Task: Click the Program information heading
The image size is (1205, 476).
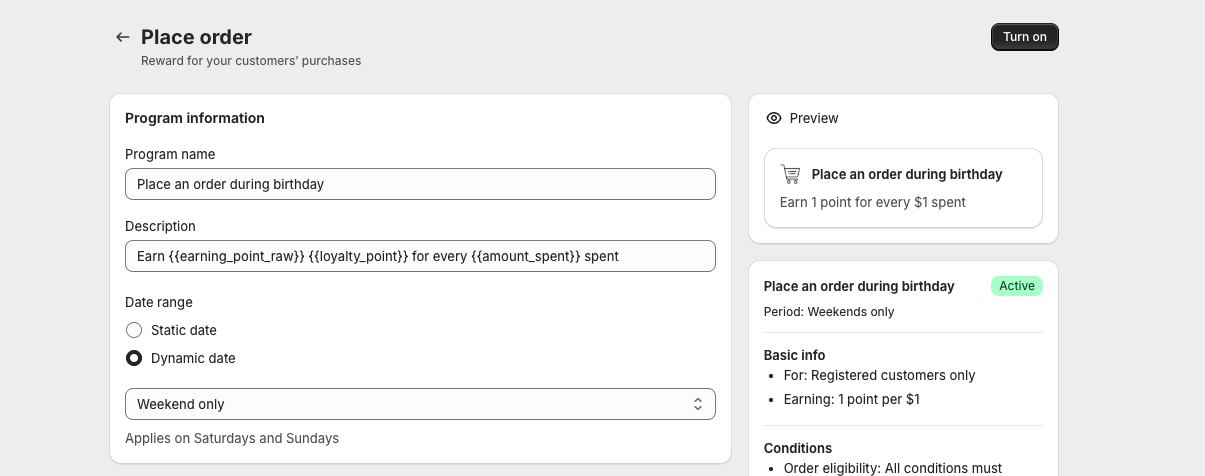Action: coord(195,118)
